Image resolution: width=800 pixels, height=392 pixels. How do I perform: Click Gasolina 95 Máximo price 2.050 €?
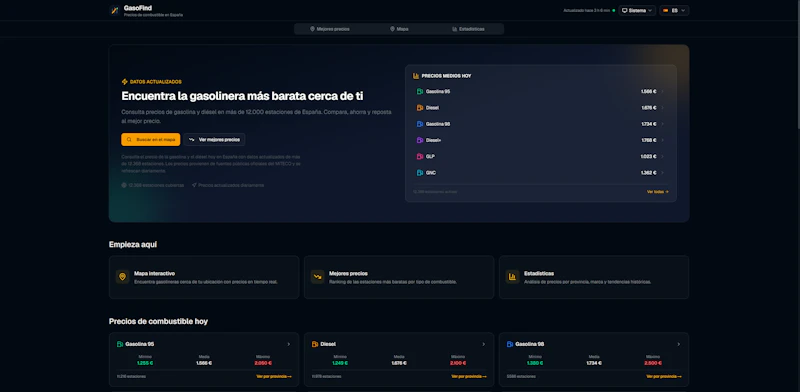(263, 363)
